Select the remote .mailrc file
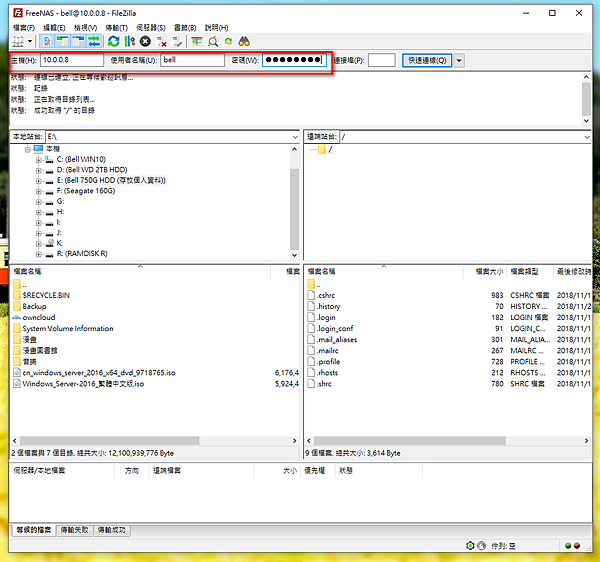This screenshot has height=562, width=600. pyautogui.click(x=328, y=351)
